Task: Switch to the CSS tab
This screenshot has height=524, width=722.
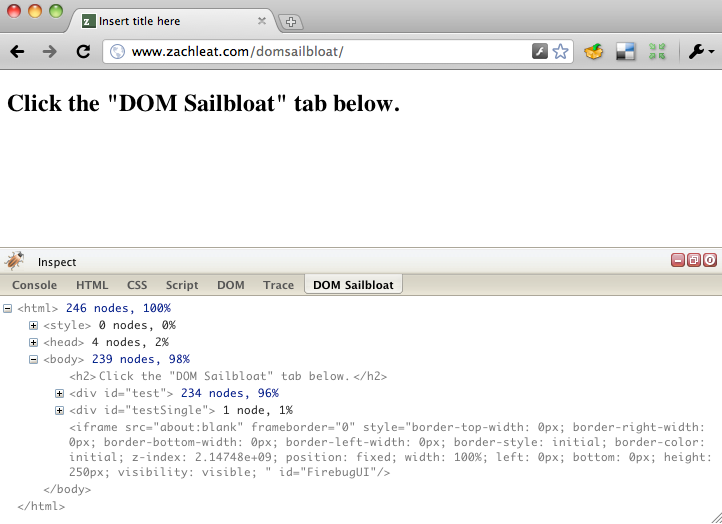Action: (137, 285)
